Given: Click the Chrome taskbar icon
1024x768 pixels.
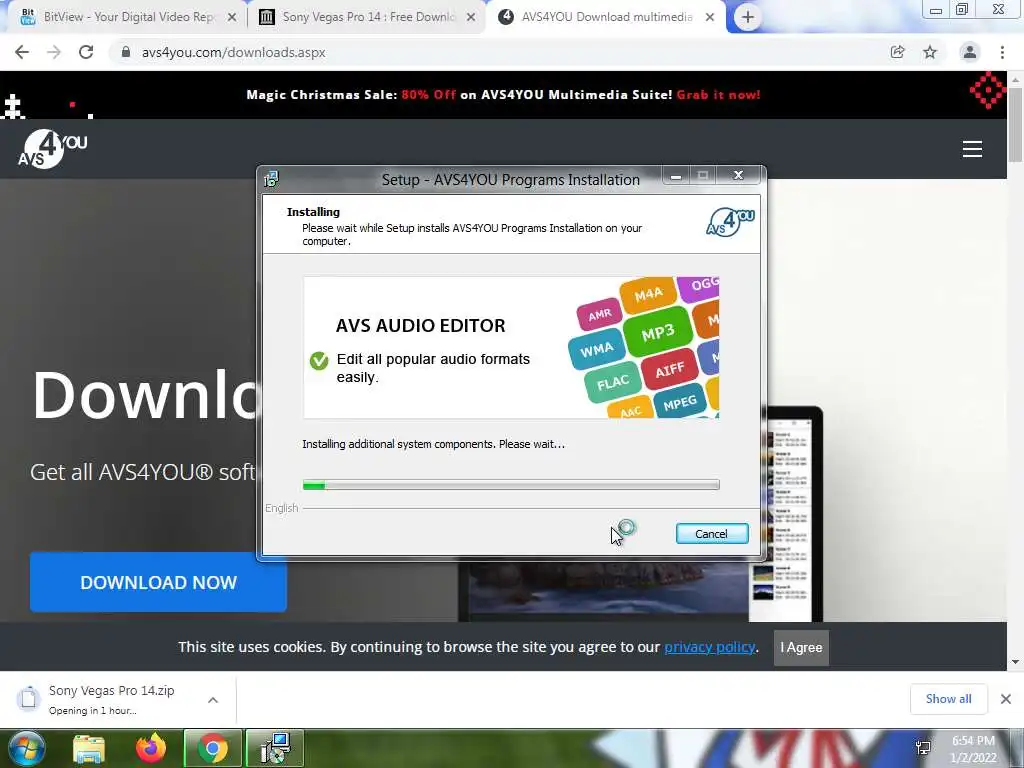Looking at the screenshot, I should tap(213, 748).
